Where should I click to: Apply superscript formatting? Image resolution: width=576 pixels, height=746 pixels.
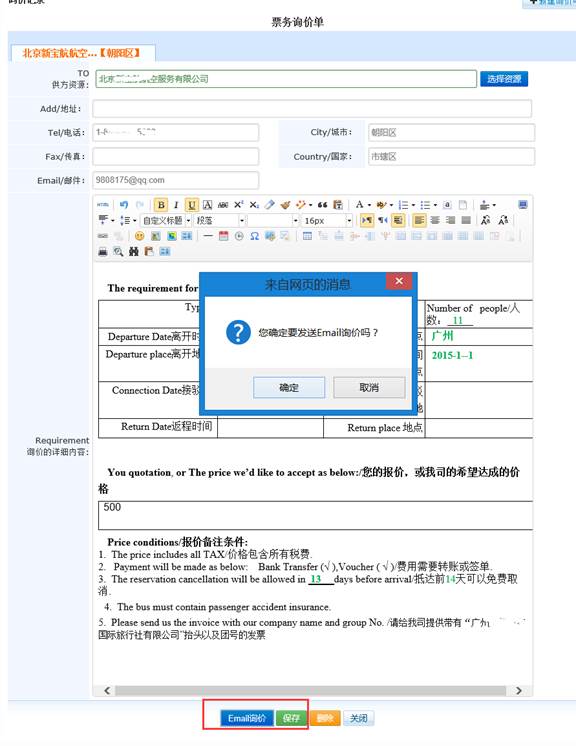click(238, 205)
